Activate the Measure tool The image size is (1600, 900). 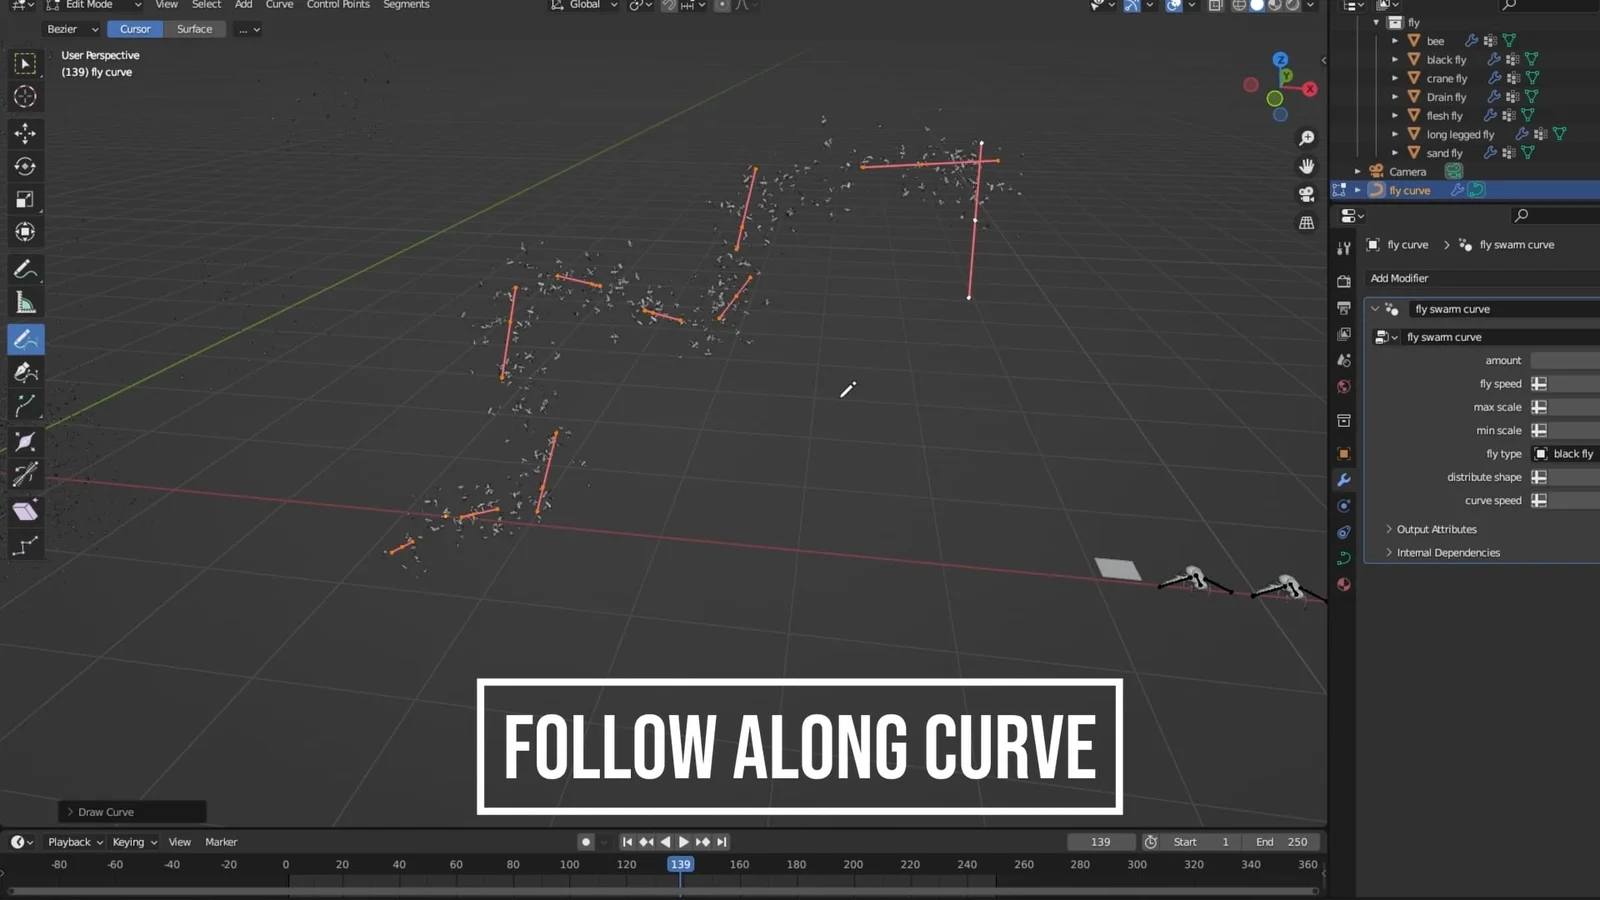tap(25, 303)
